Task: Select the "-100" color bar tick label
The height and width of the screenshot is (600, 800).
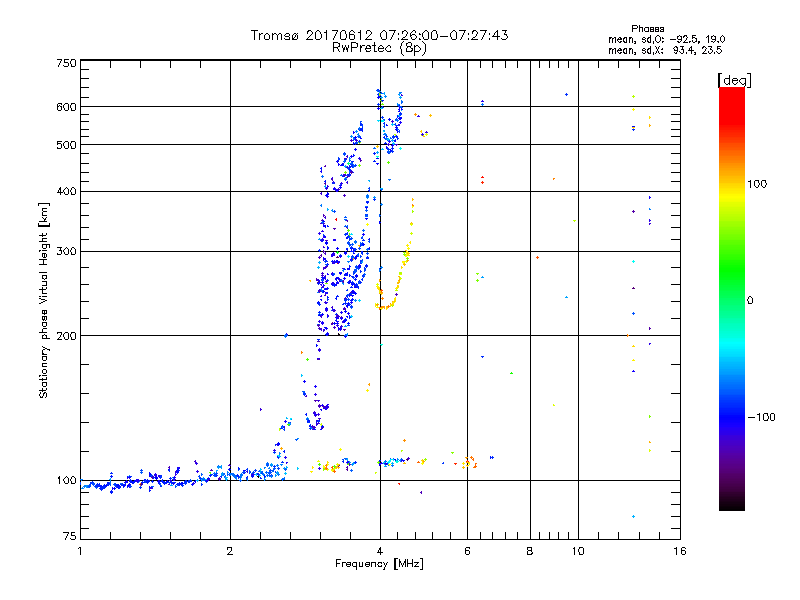Action: 761,417
